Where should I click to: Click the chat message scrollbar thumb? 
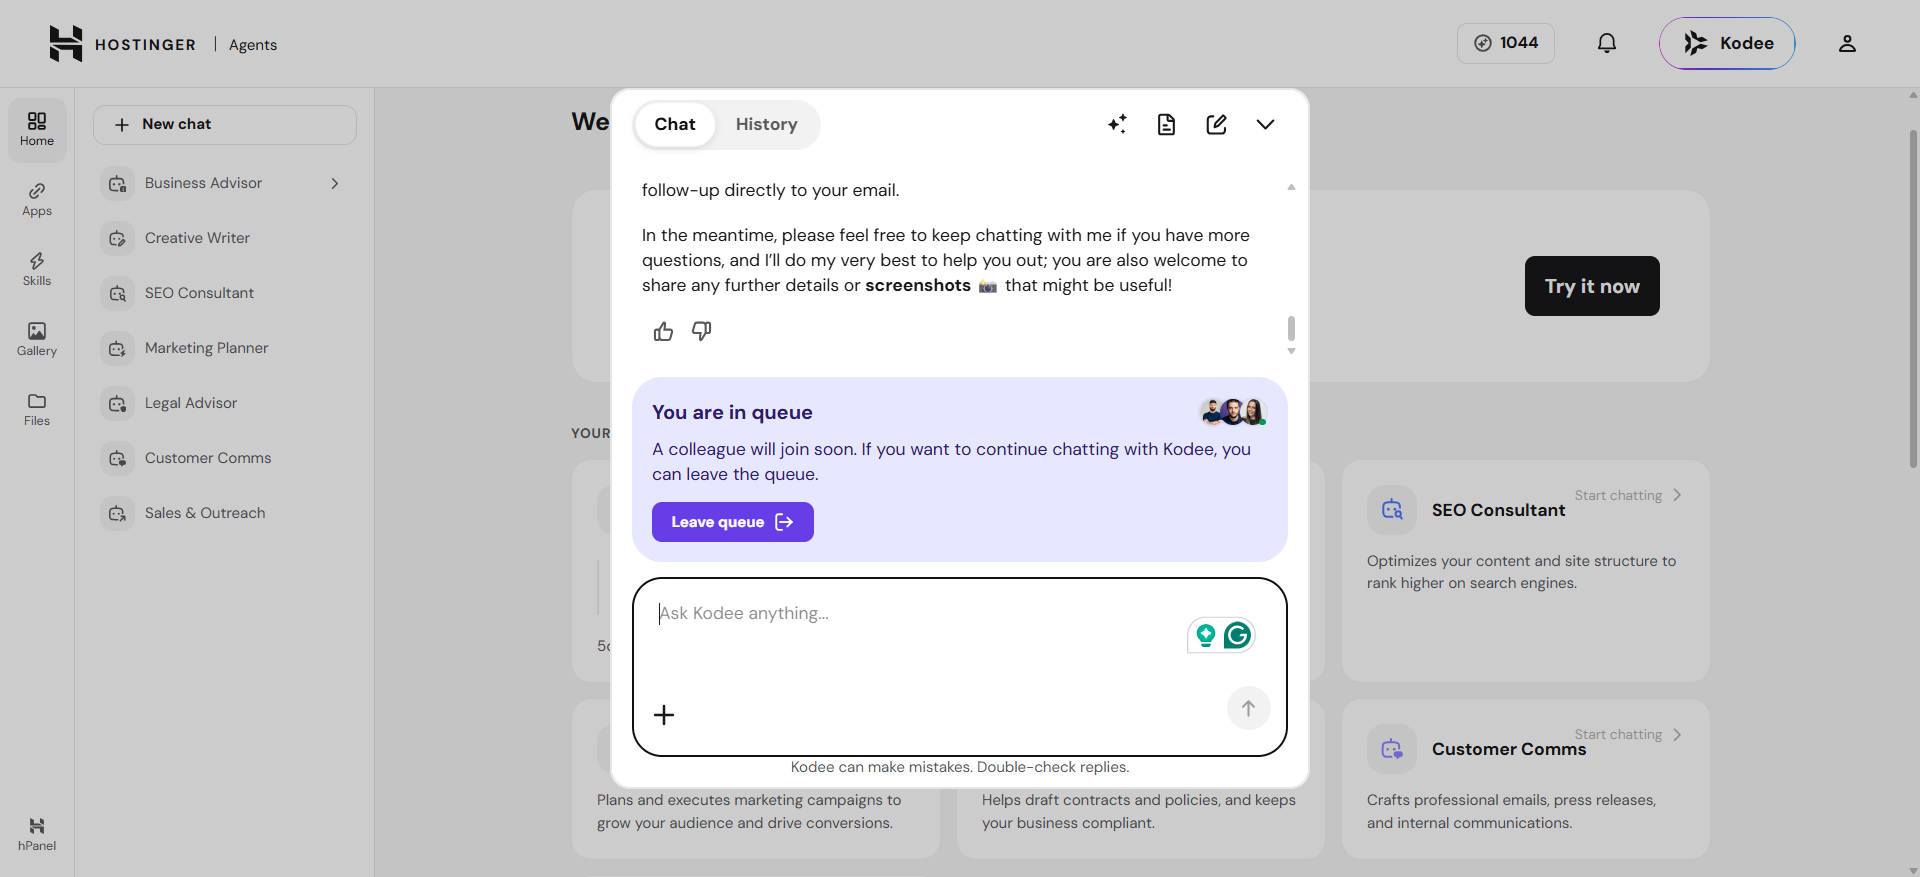tap(1291, 328)
